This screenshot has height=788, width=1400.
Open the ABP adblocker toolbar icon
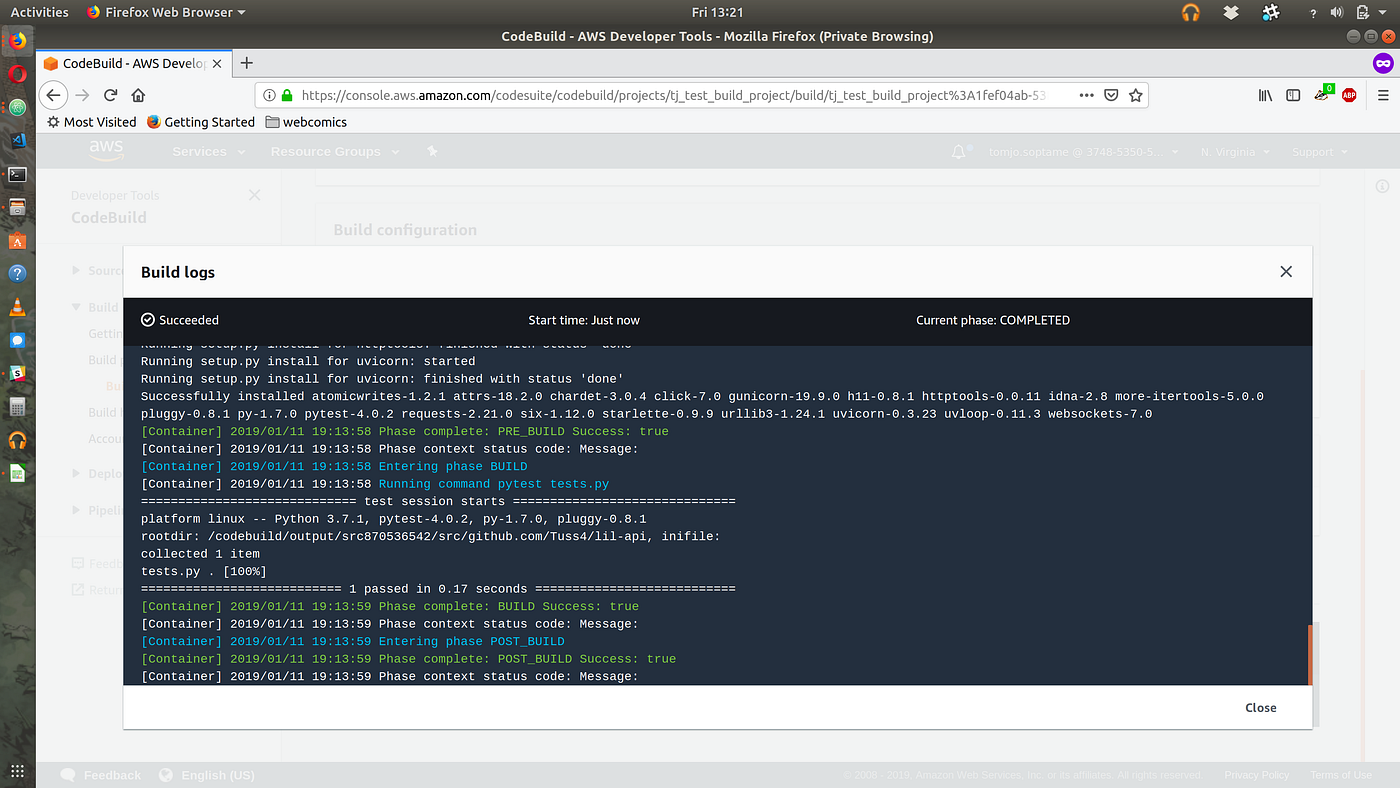tap(1349, 95)
